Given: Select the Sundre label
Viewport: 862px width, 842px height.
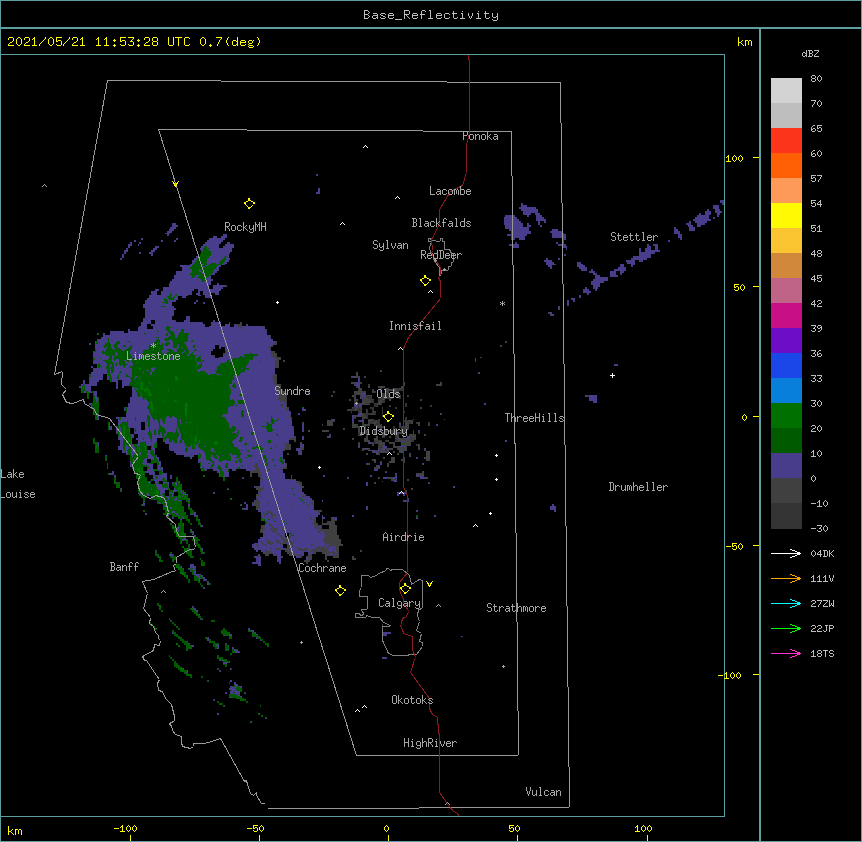Looking at the screenshot, I should [292, 391].
